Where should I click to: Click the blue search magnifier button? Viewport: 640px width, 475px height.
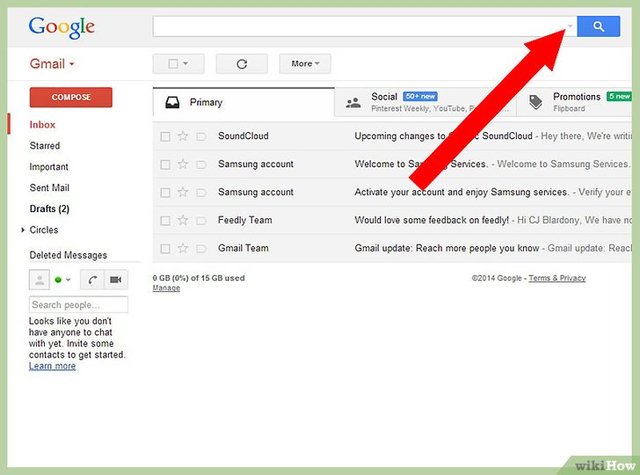(x=598, y=27)
